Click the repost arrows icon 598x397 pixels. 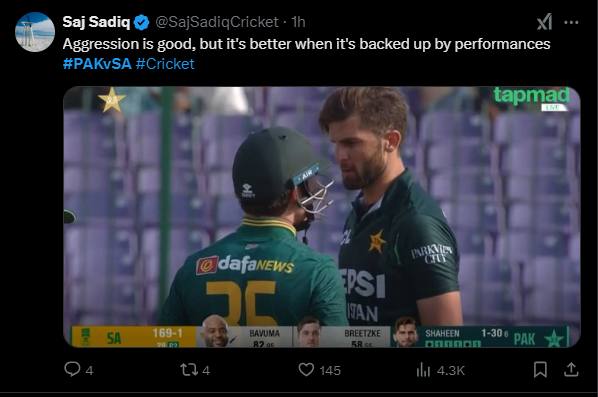189,370
